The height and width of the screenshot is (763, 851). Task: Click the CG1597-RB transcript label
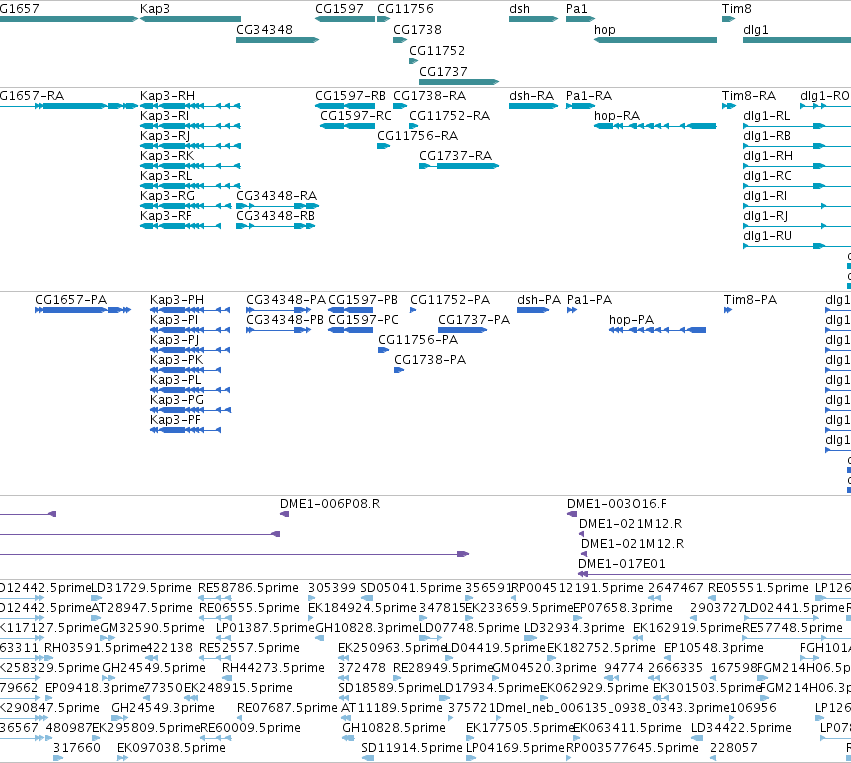click(351, 96)
